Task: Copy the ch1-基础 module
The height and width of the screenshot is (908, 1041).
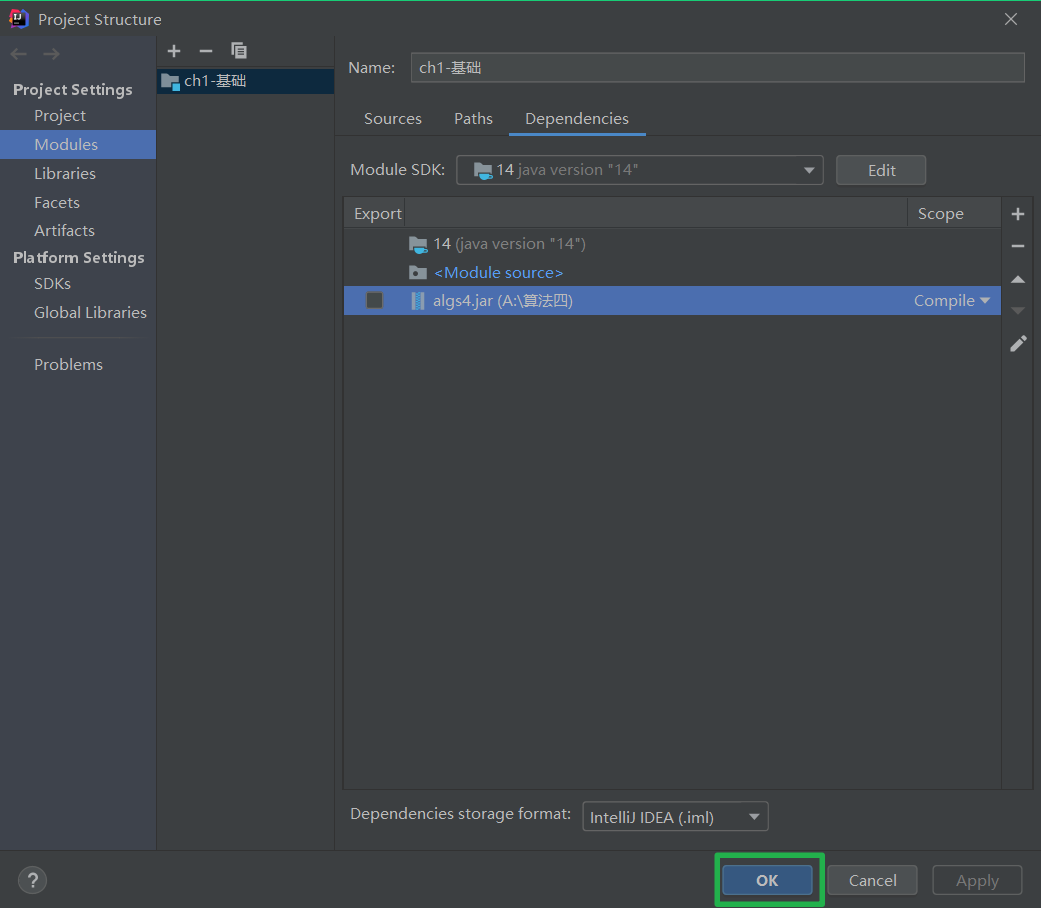Action: 238,50
